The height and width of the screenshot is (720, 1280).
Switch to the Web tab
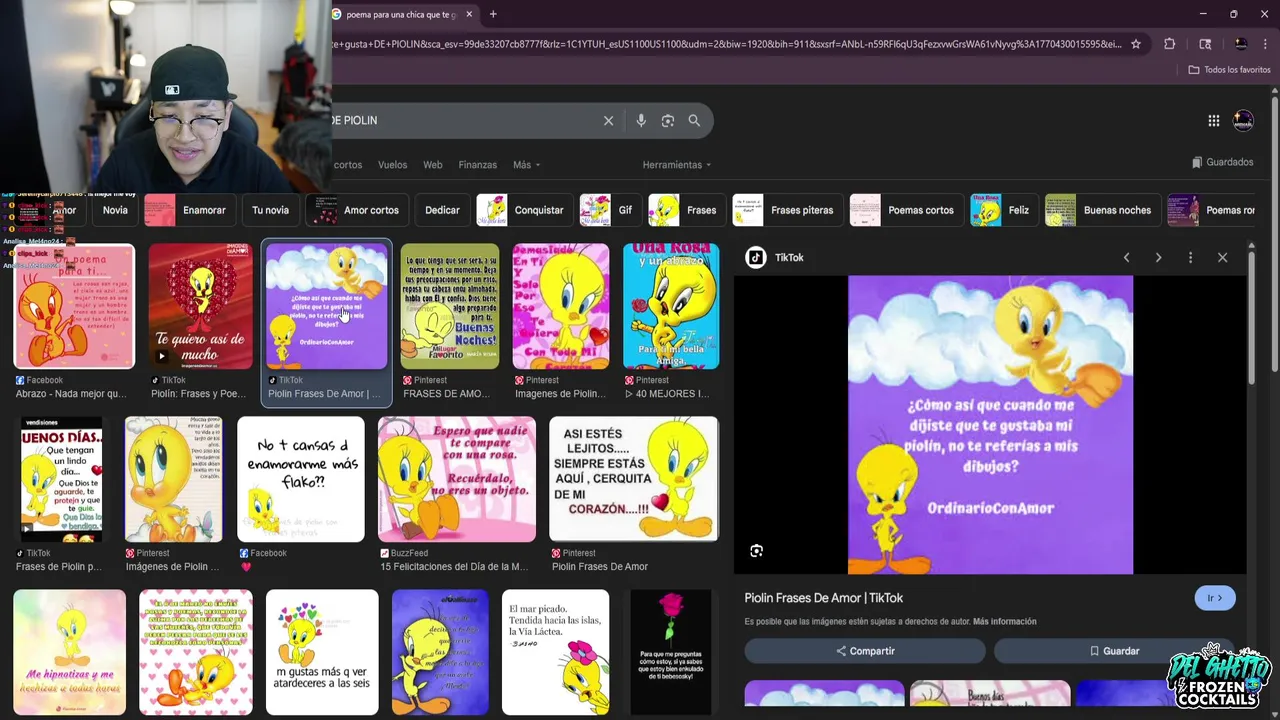(432, 165)
